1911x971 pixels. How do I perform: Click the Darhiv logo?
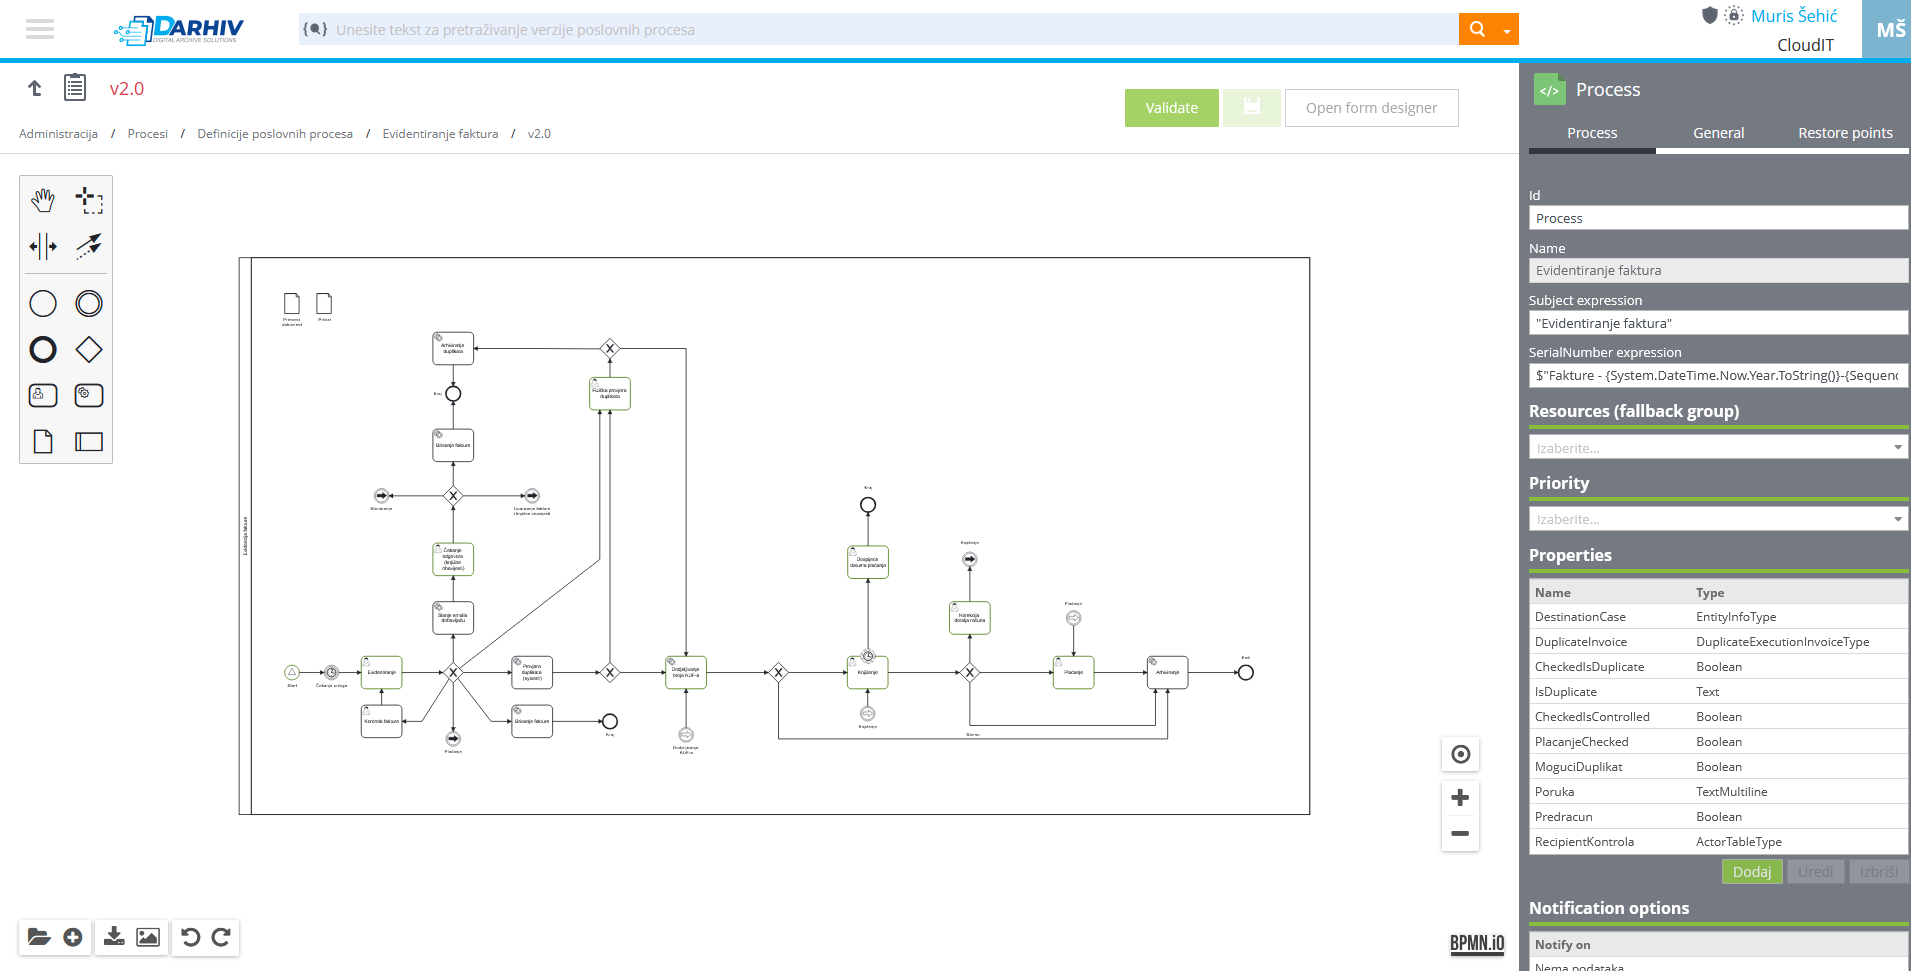coord(179,30)
